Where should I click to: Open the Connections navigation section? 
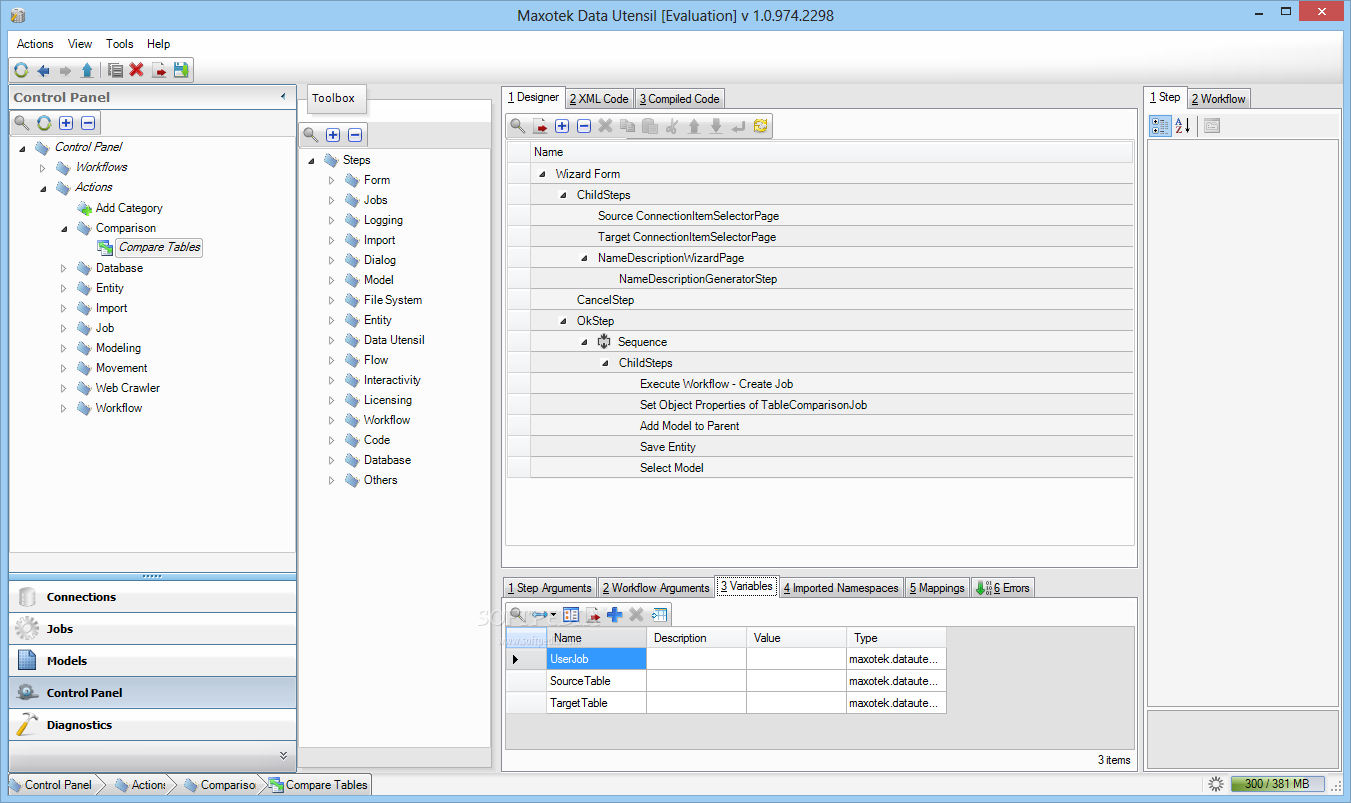pyautogui.click(x=153, y=597)
